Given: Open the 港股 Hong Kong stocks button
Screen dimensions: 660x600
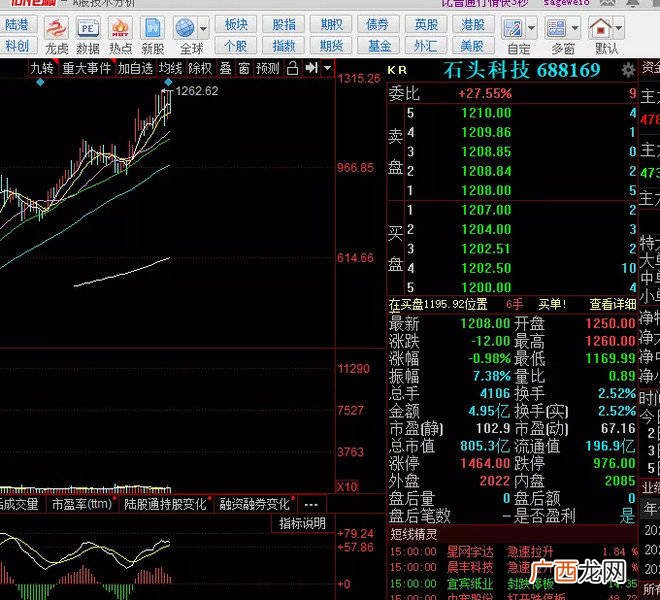Looking at the screenshot, I should click(473, 25).
